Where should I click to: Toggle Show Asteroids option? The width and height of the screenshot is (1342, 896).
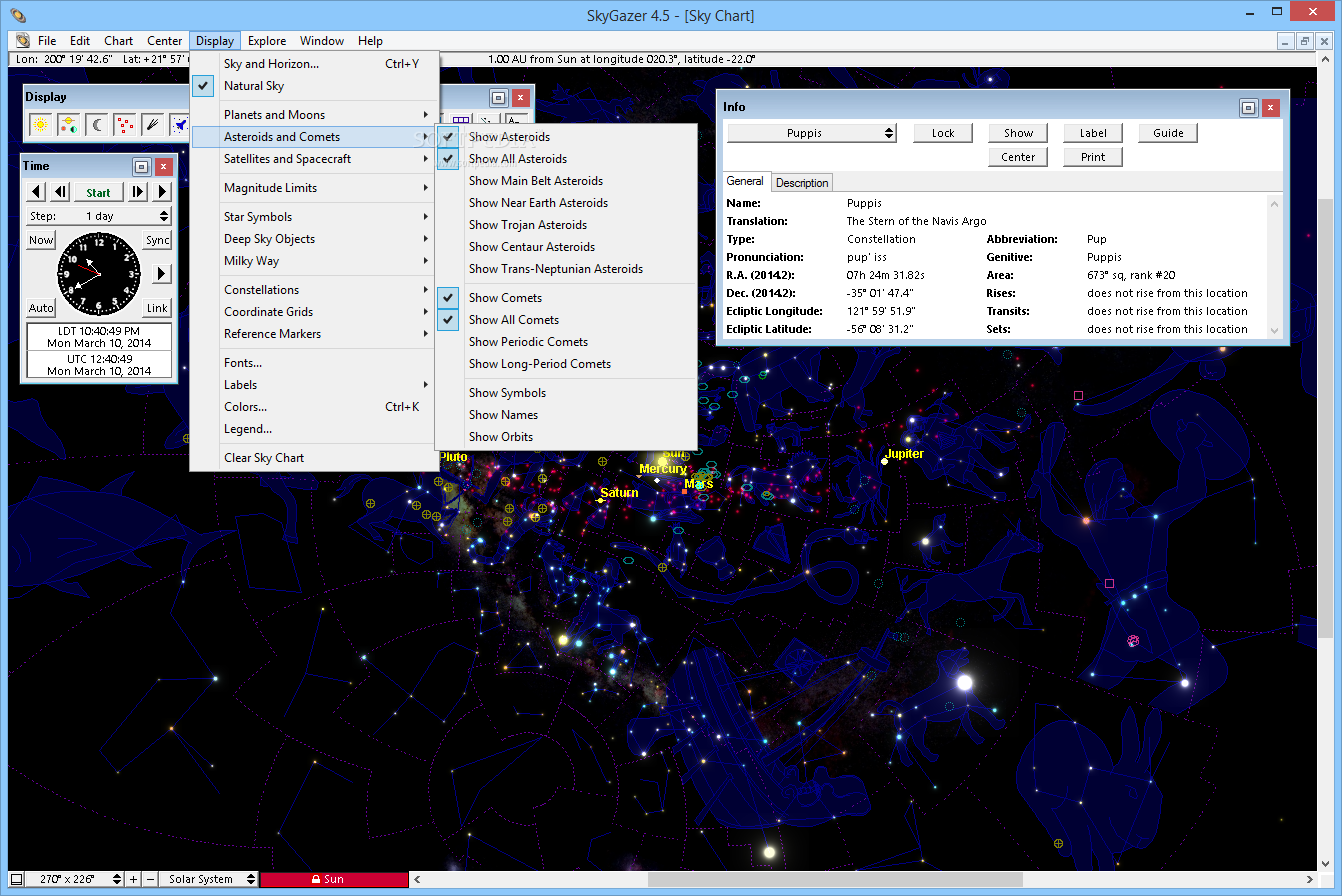pyautogui.click(x=566, y=137)
